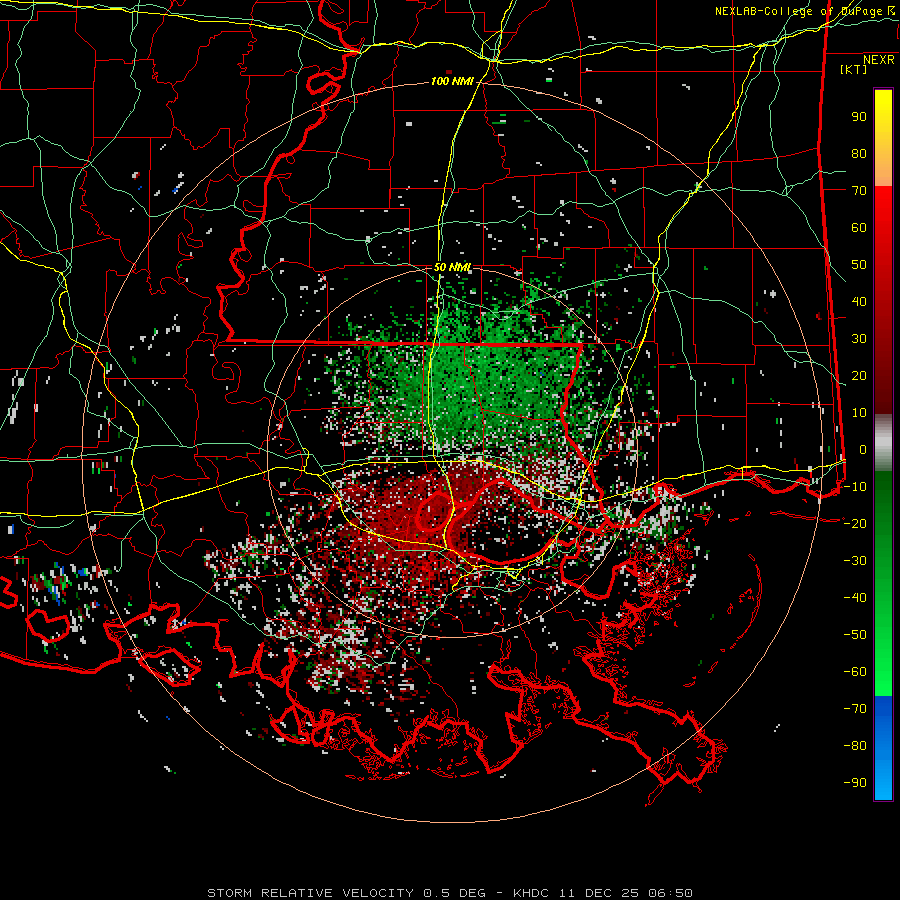Image resolution: width=900 pixels, height=900 pixels.
Task: Click the 40 value on the velocity scale
Action: tap(859, 302)
